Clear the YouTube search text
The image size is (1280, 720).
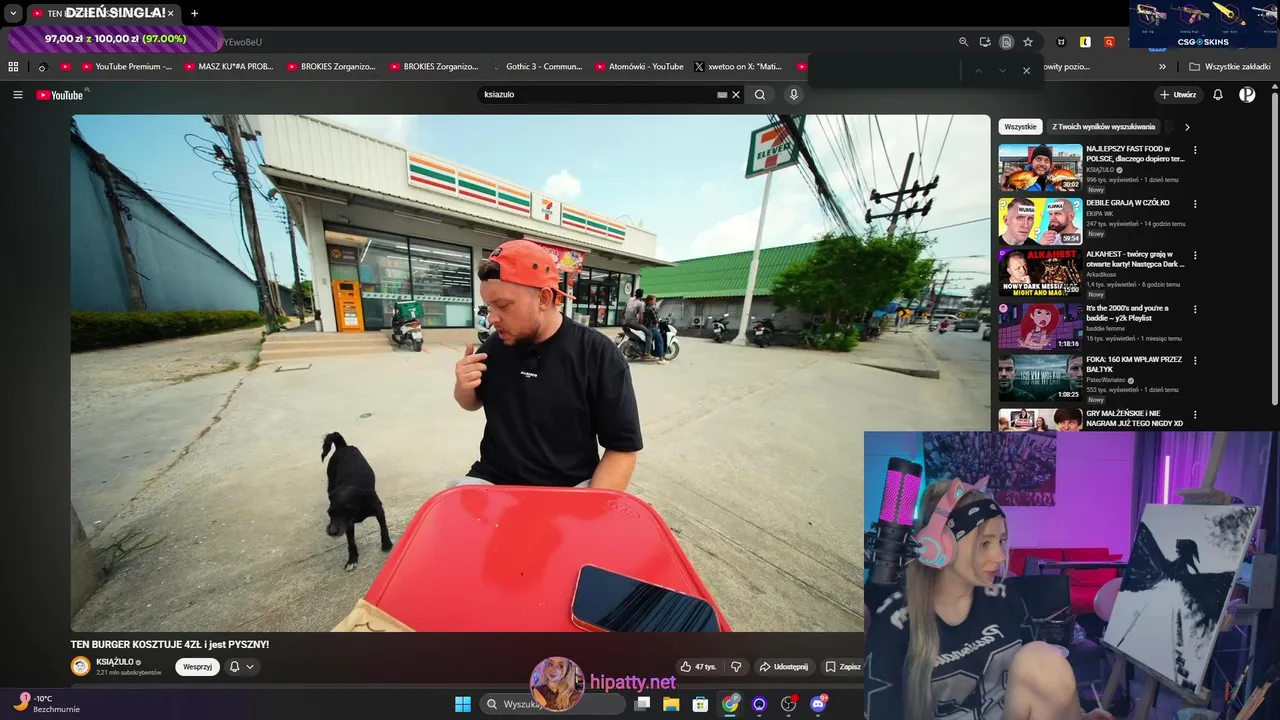pos(736,95)
